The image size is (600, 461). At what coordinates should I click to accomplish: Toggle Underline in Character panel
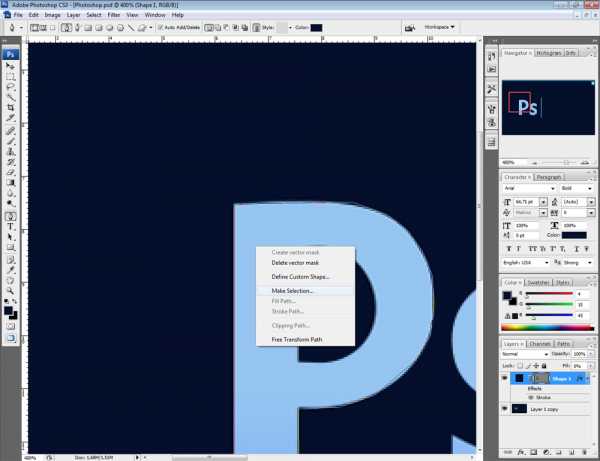576,249
